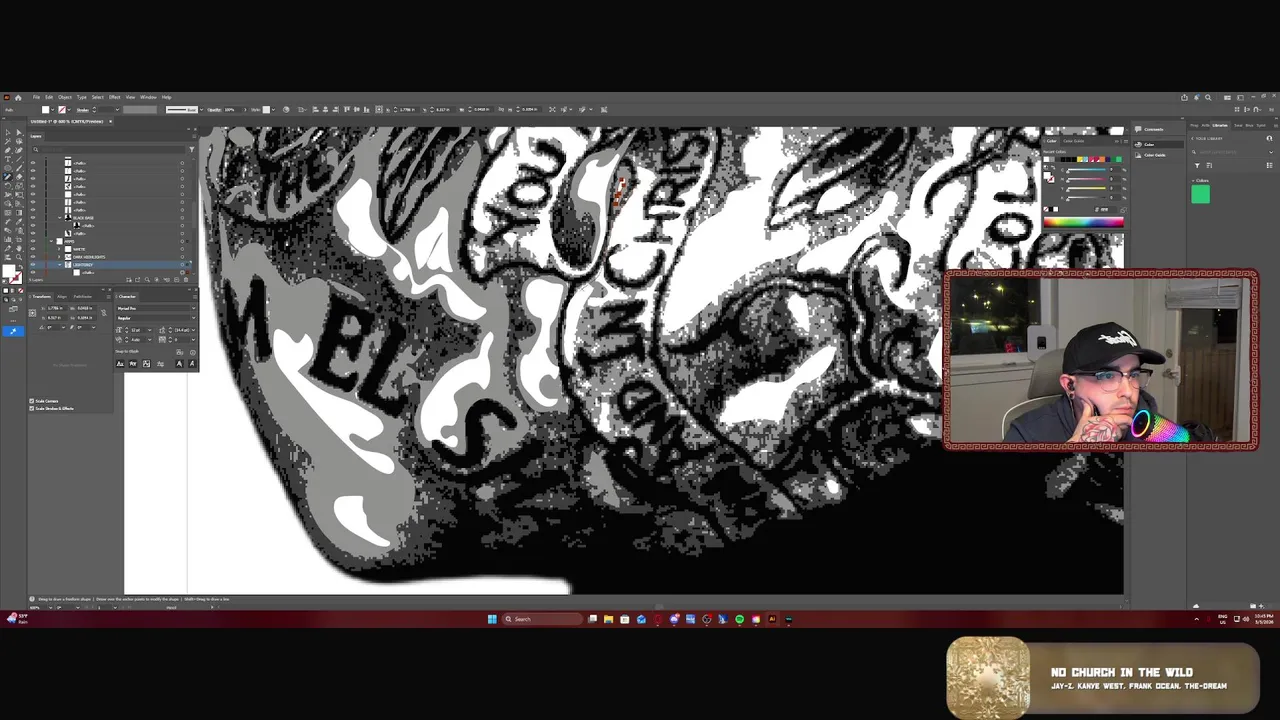Screen dimensions: 1280x720
Task: Hide the WHITE layer
Action: [x=33, y=249]
